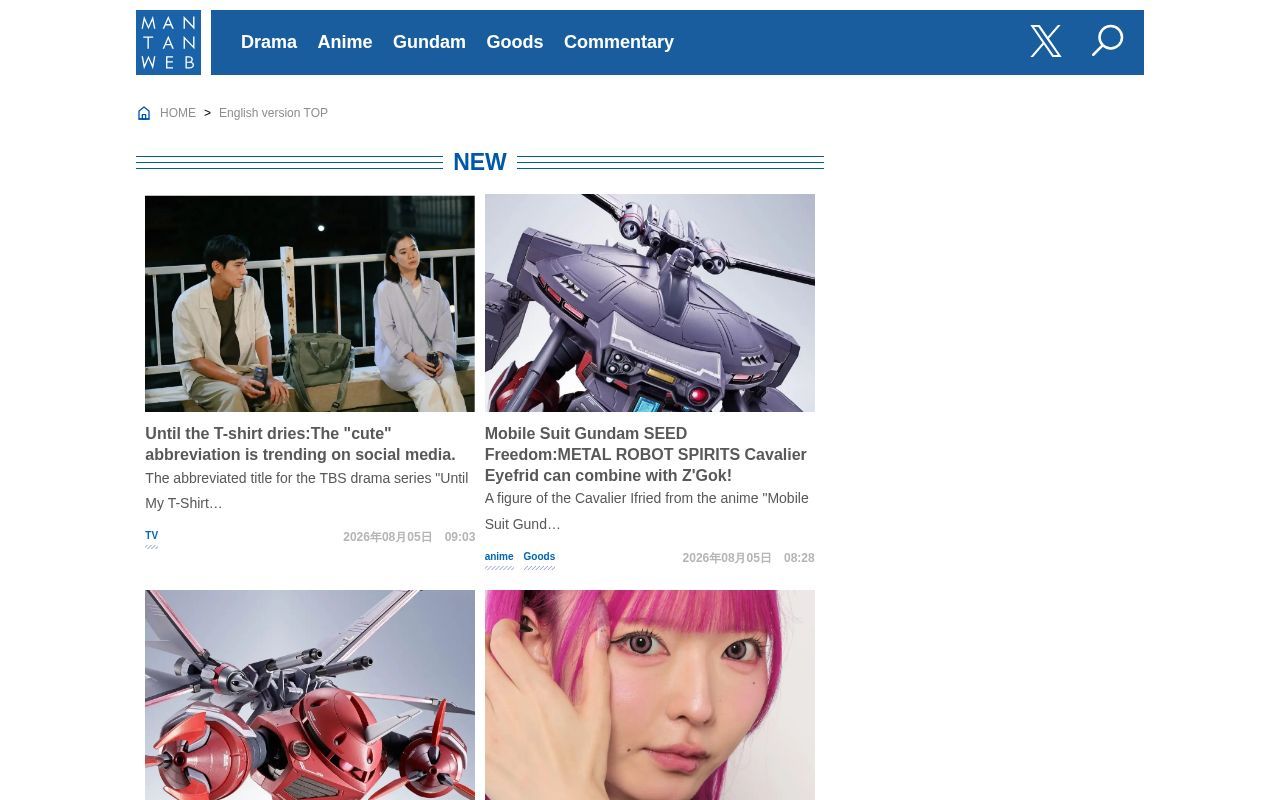Open the search magnifier icon
This screenshot has width=1280, height=800.
[1107, 41]
